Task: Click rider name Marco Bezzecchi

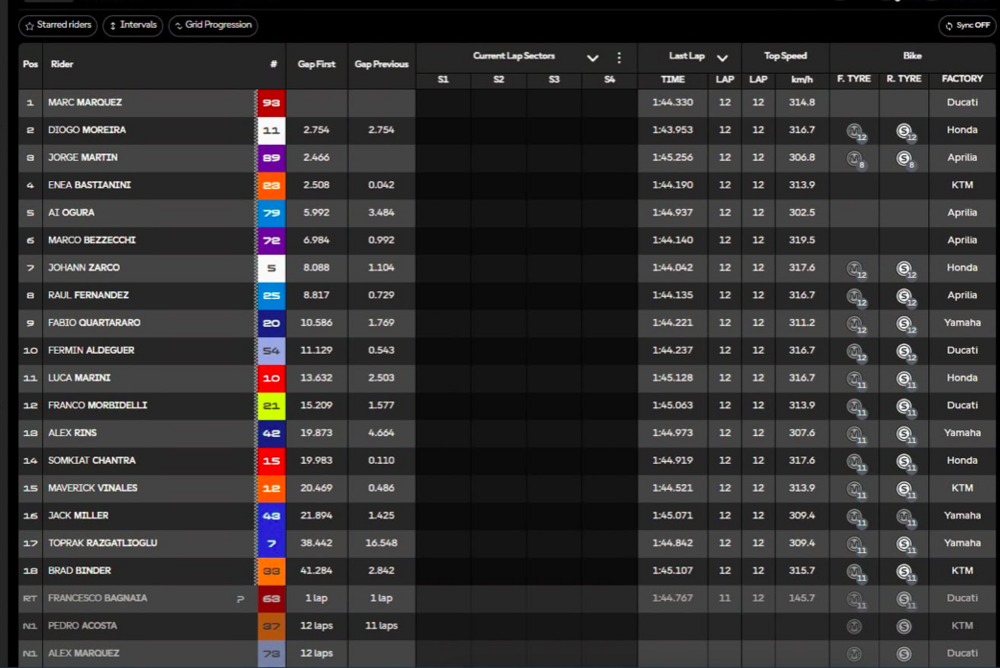Action: click(x=92, y=241)
